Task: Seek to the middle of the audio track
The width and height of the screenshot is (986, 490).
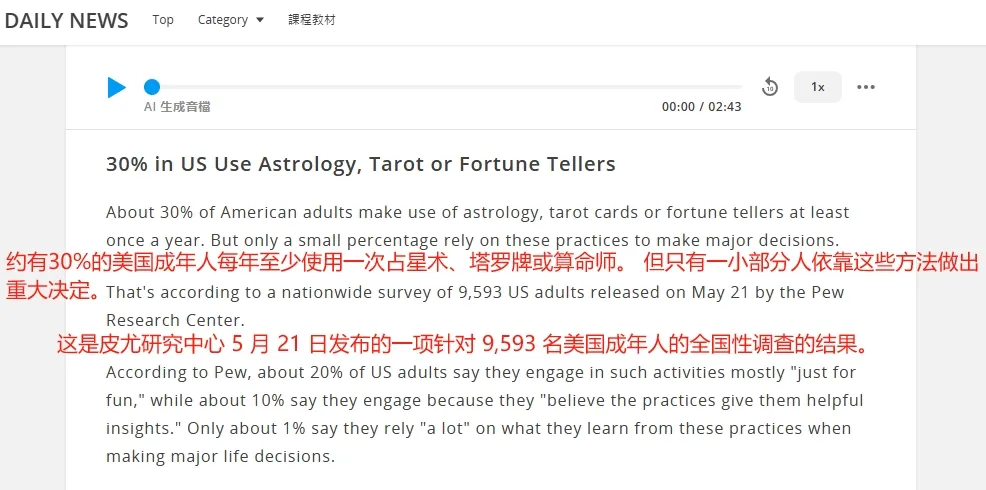Action: [447, 87]
